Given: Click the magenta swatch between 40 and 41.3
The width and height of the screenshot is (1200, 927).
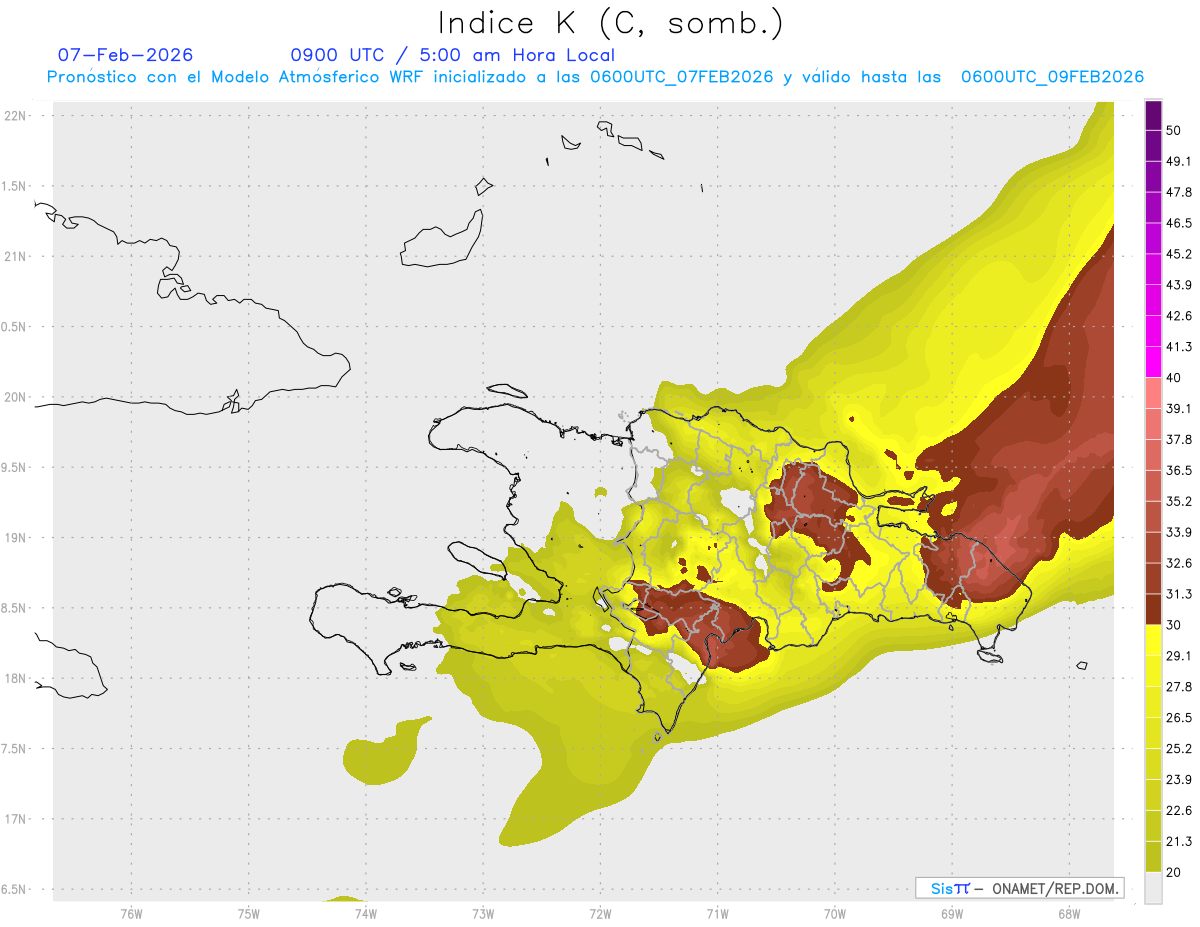Looking at the screenshot, I should pos(1153,363).
